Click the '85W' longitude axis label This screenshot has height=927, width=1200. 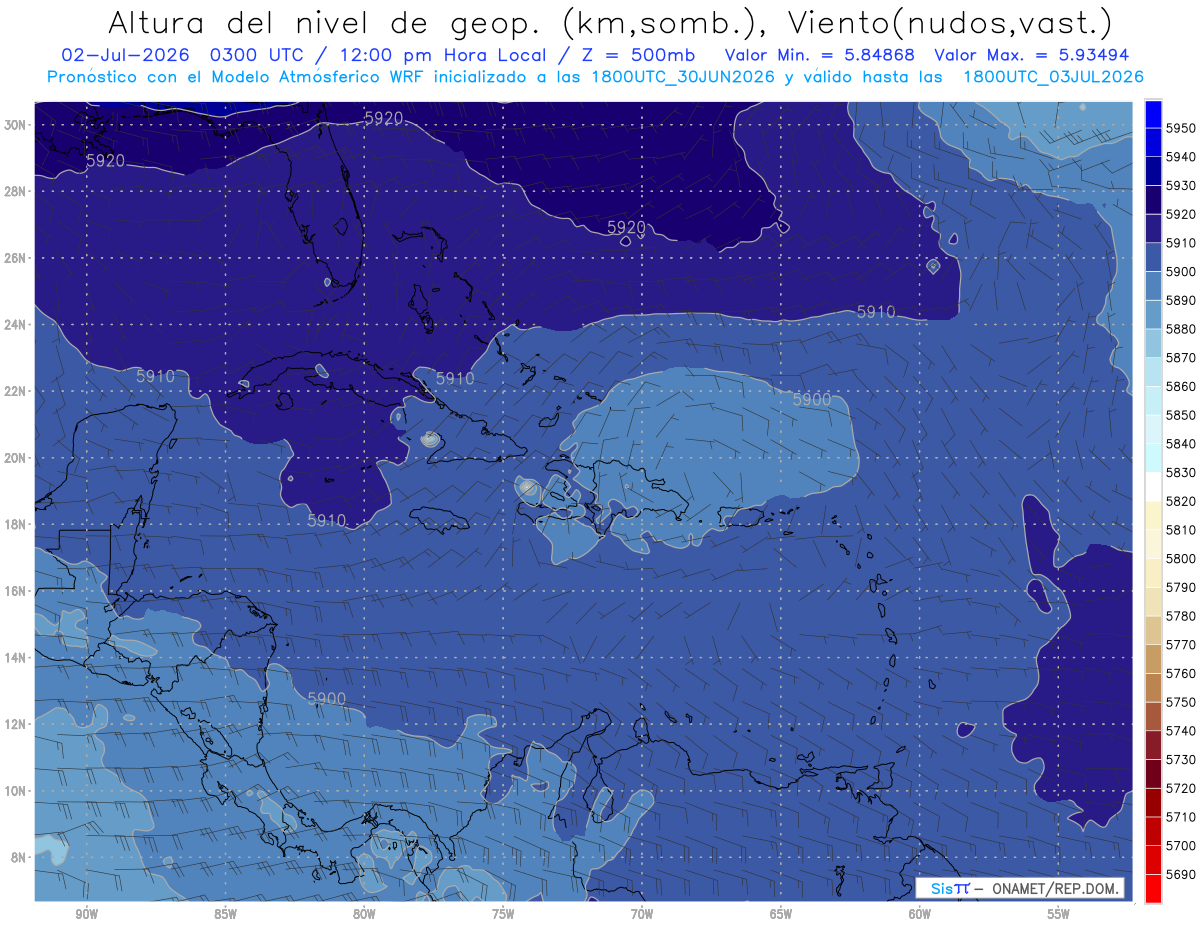pyautogui.click(x=225, y=913)
